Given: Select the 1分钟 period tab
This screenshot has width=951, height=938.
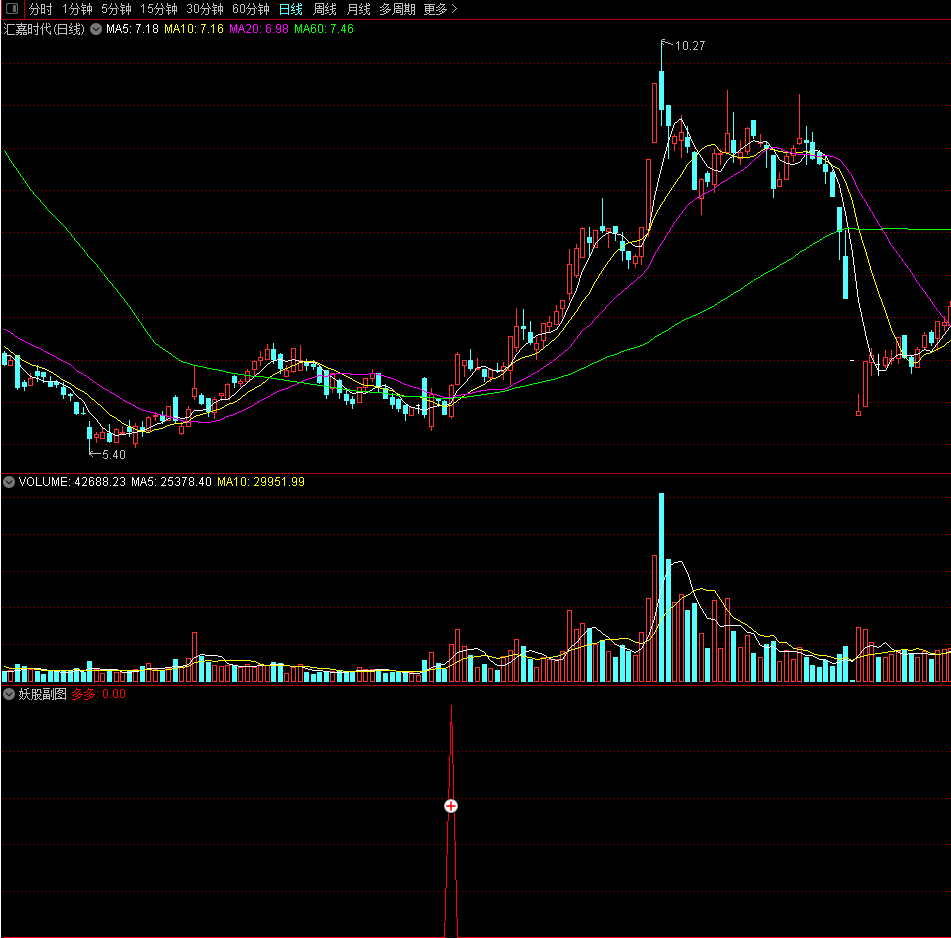Looking at the screenshot, I should pyautogui.click(x=78, y=9).
